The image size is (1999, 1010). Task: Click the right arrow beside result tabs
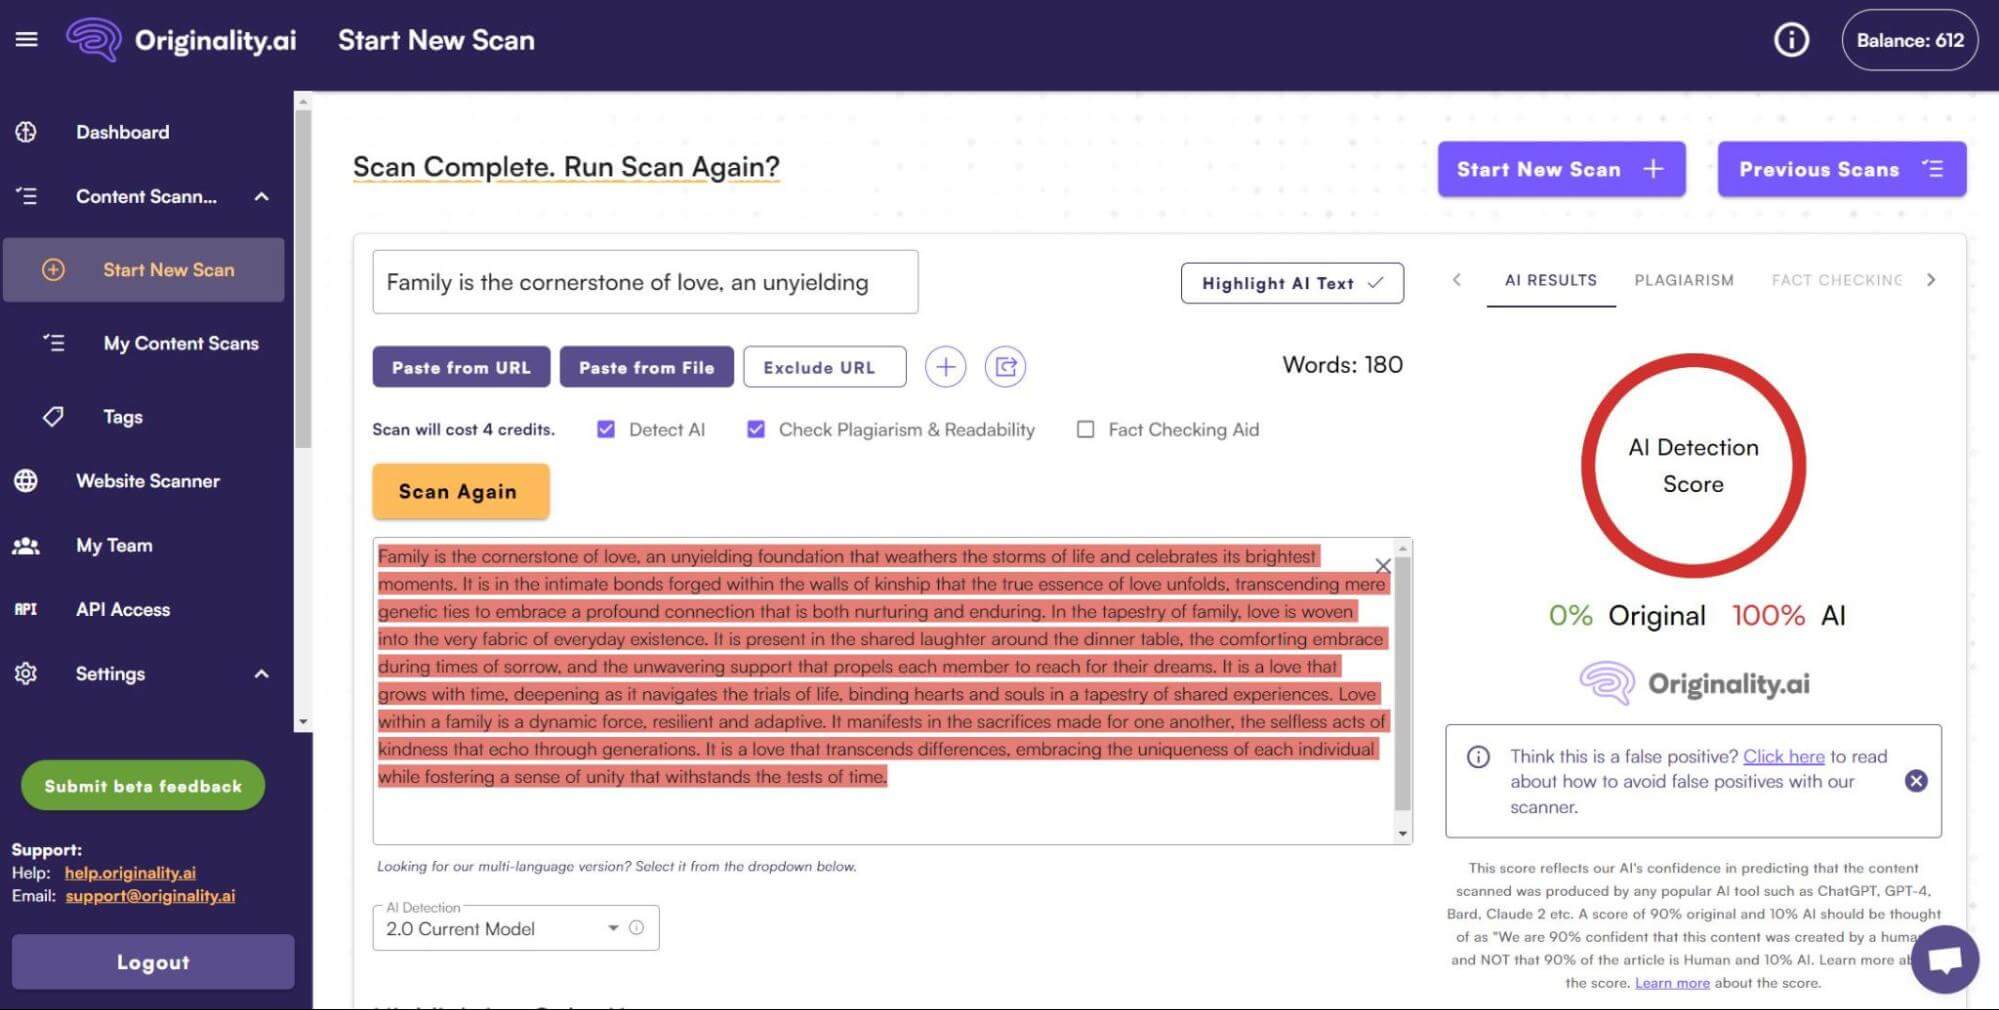[x=1931, y=280]
